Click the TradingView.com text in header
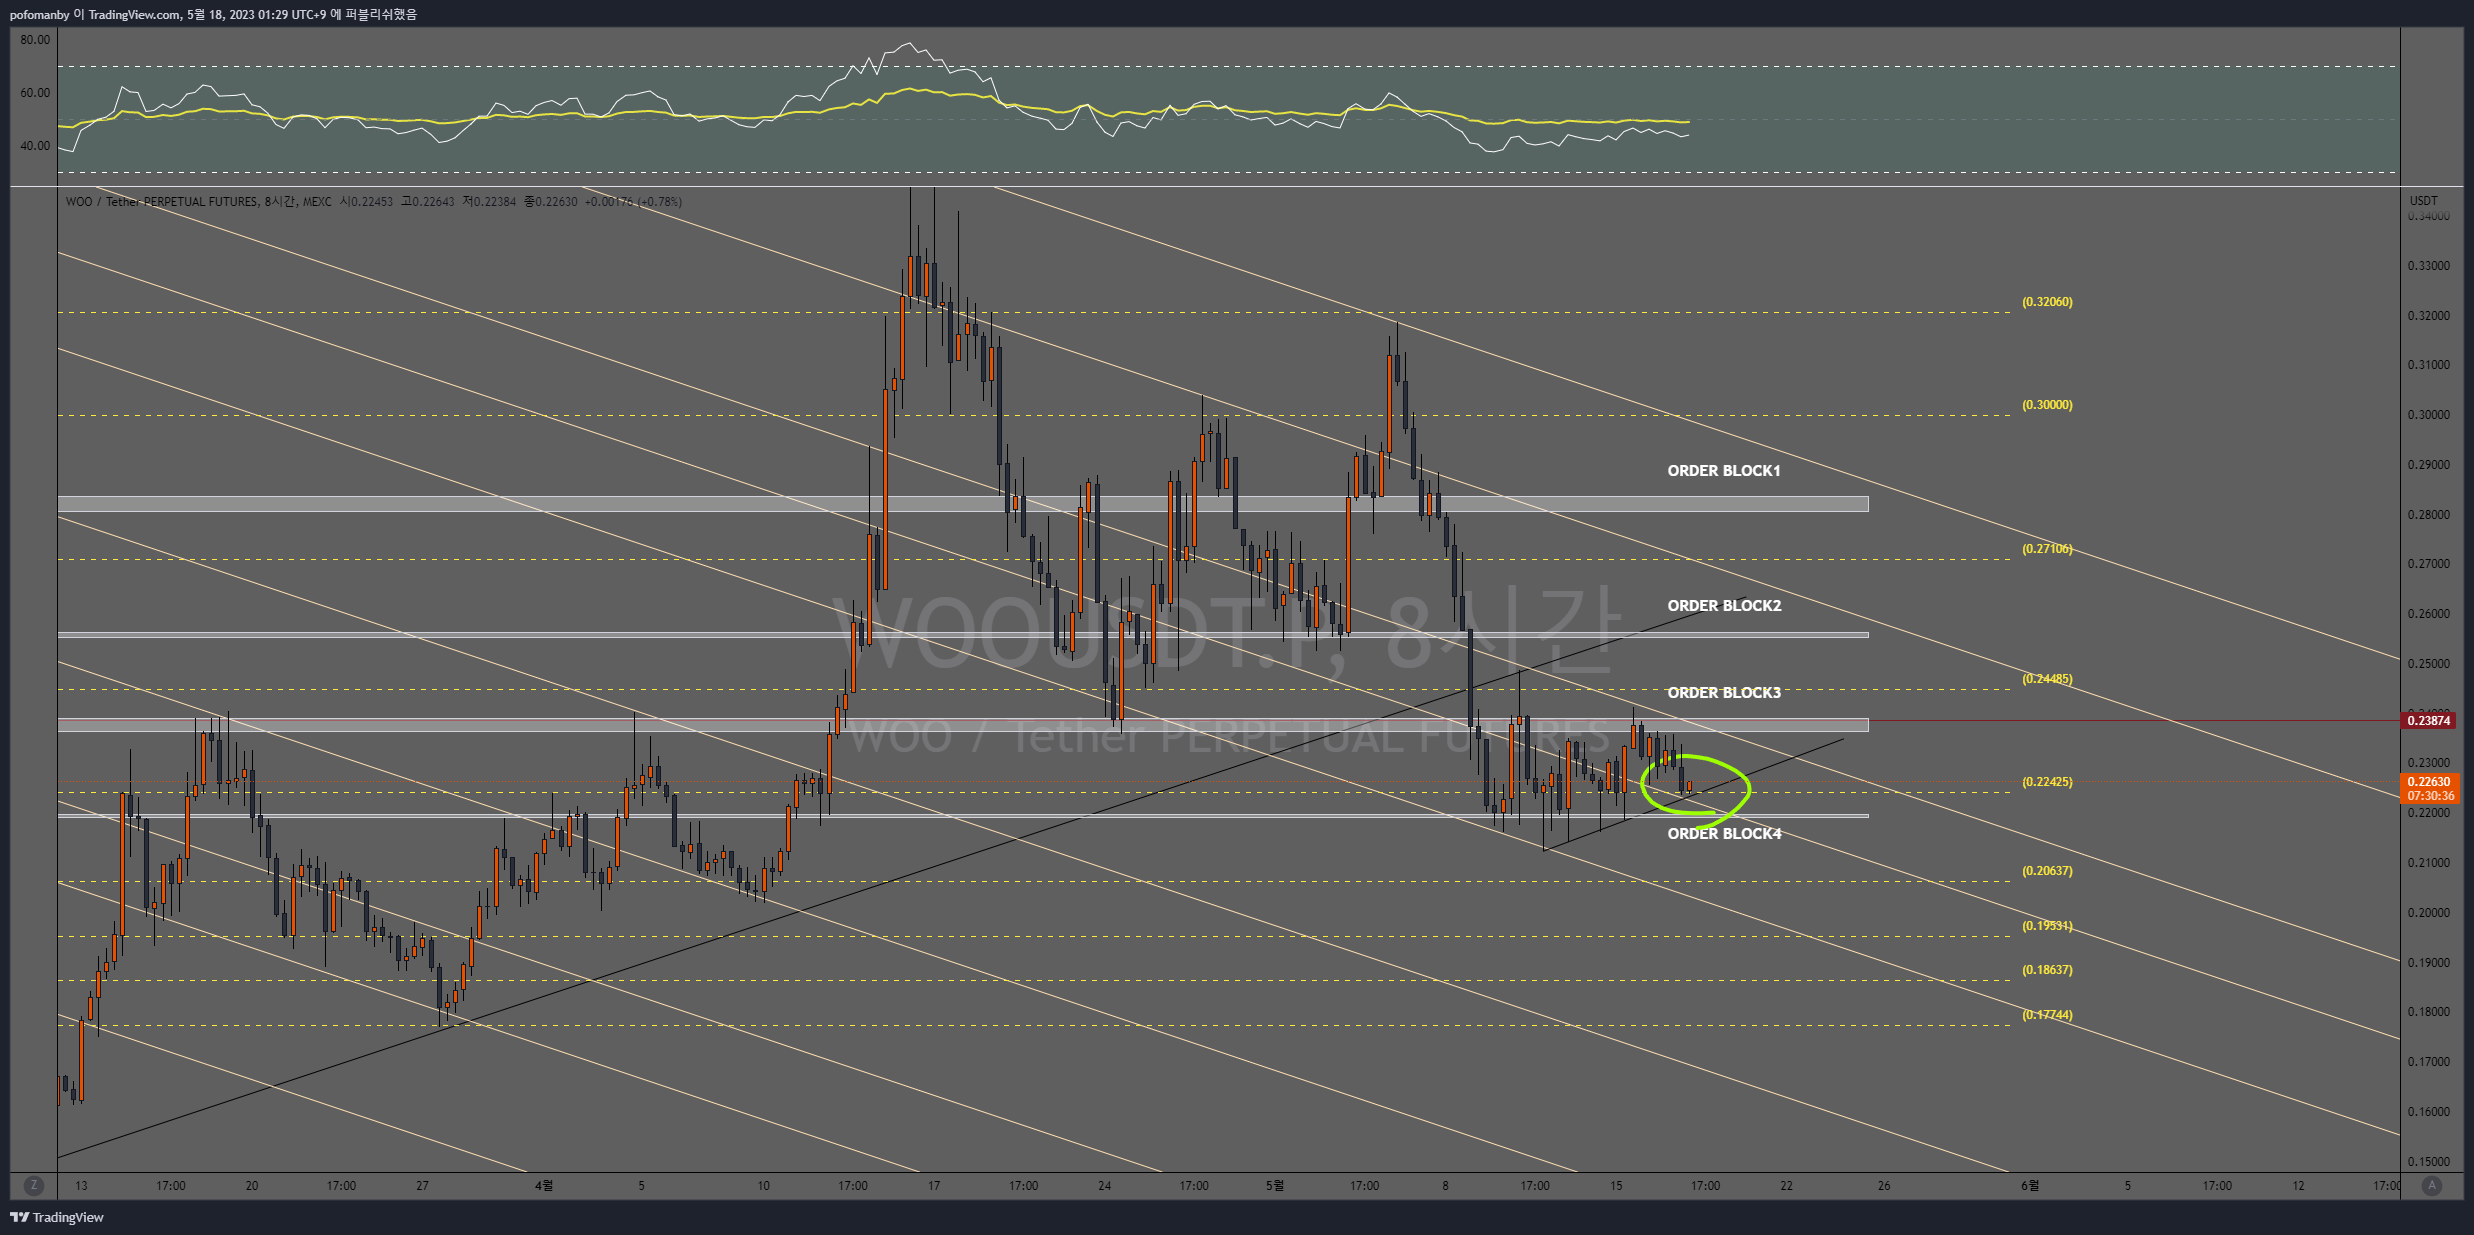 (x=134, y=14)
